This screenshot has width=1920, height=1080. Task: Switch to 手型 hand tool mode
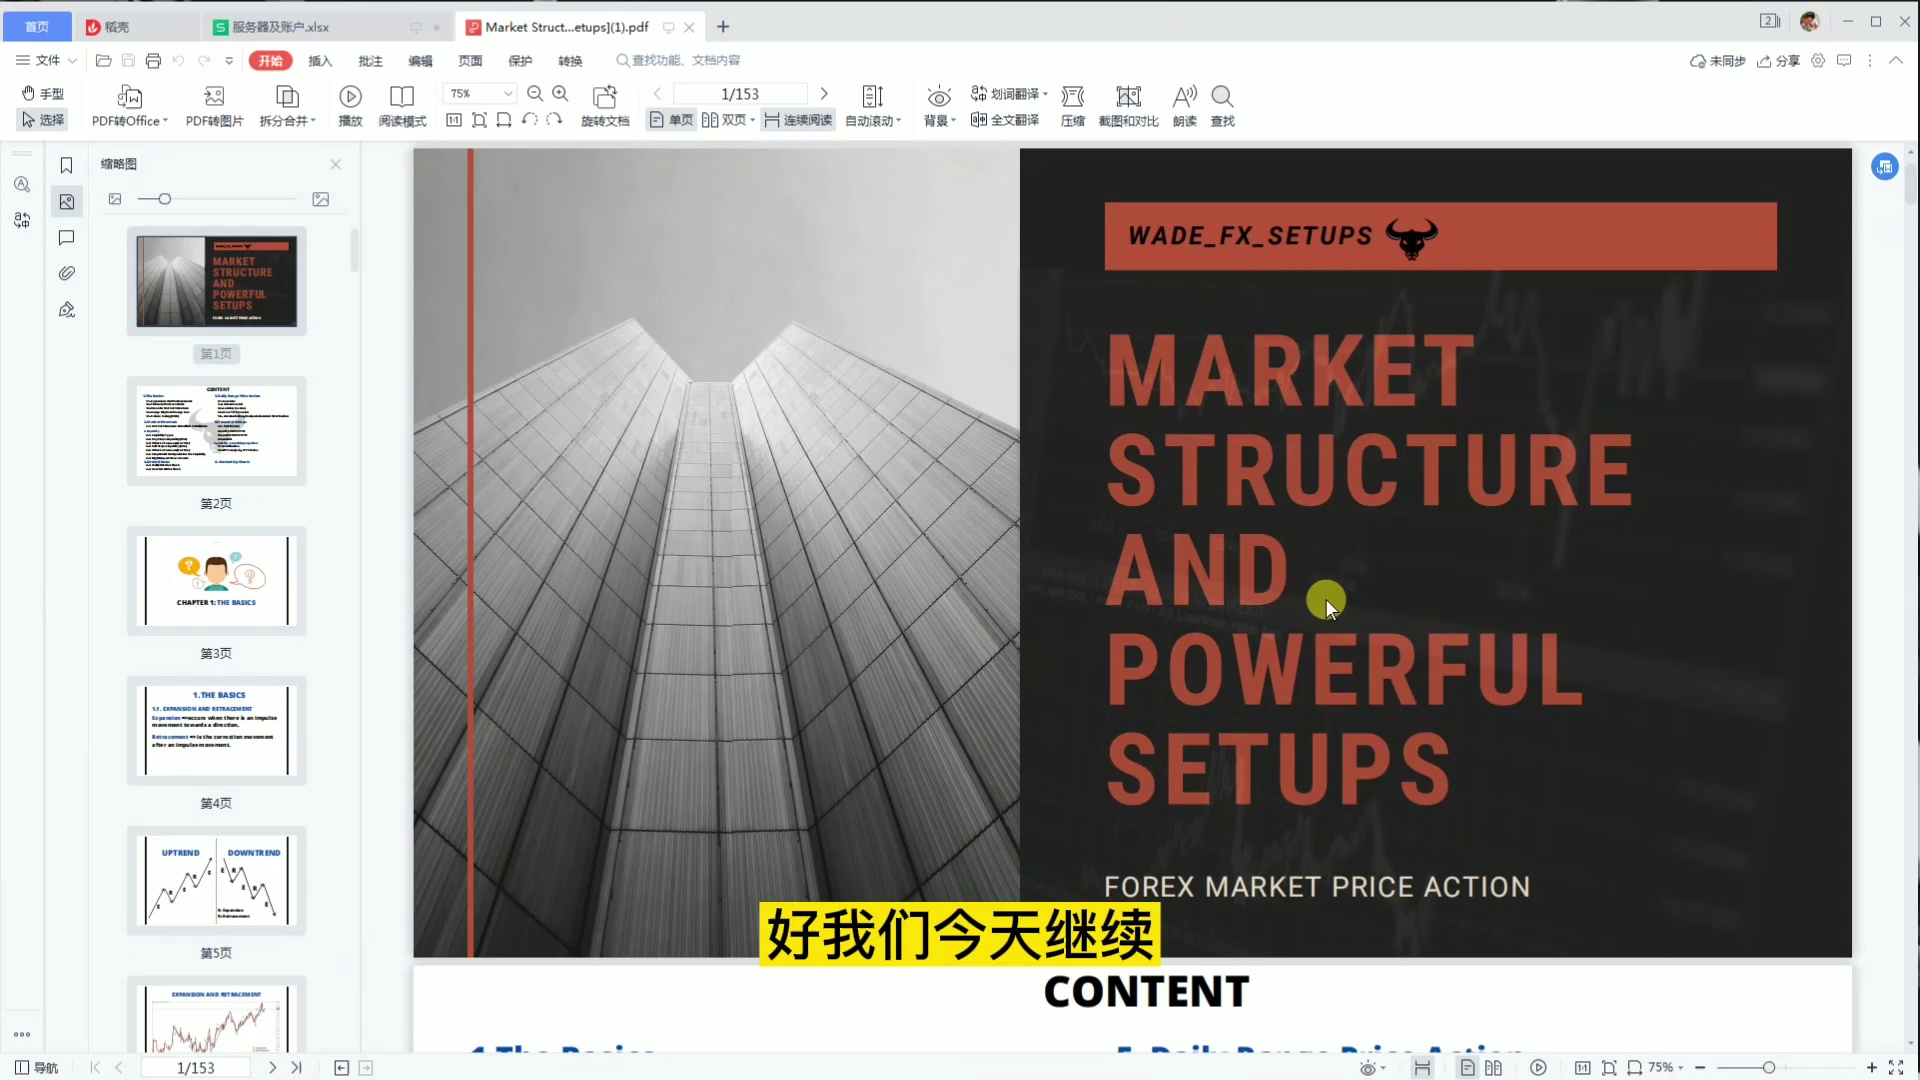[43, 93]
